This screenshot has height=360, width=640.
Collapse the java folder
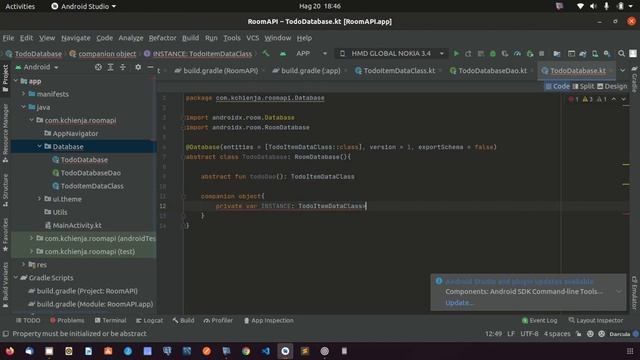coord(24,107)
